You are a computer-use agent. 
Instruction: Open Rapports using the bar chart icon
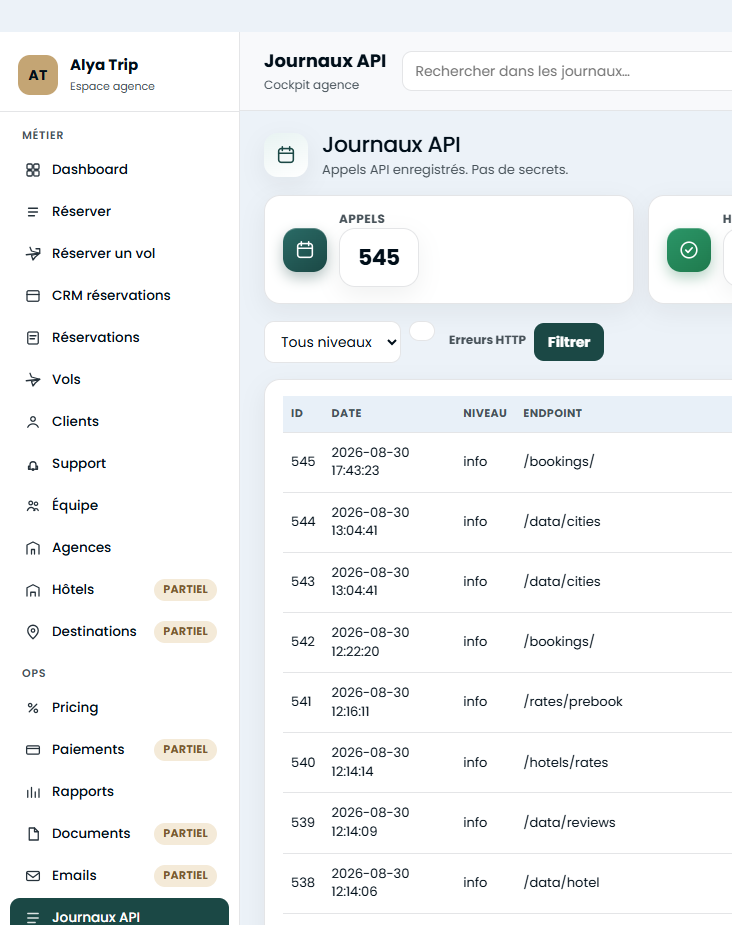click(33, 792)
